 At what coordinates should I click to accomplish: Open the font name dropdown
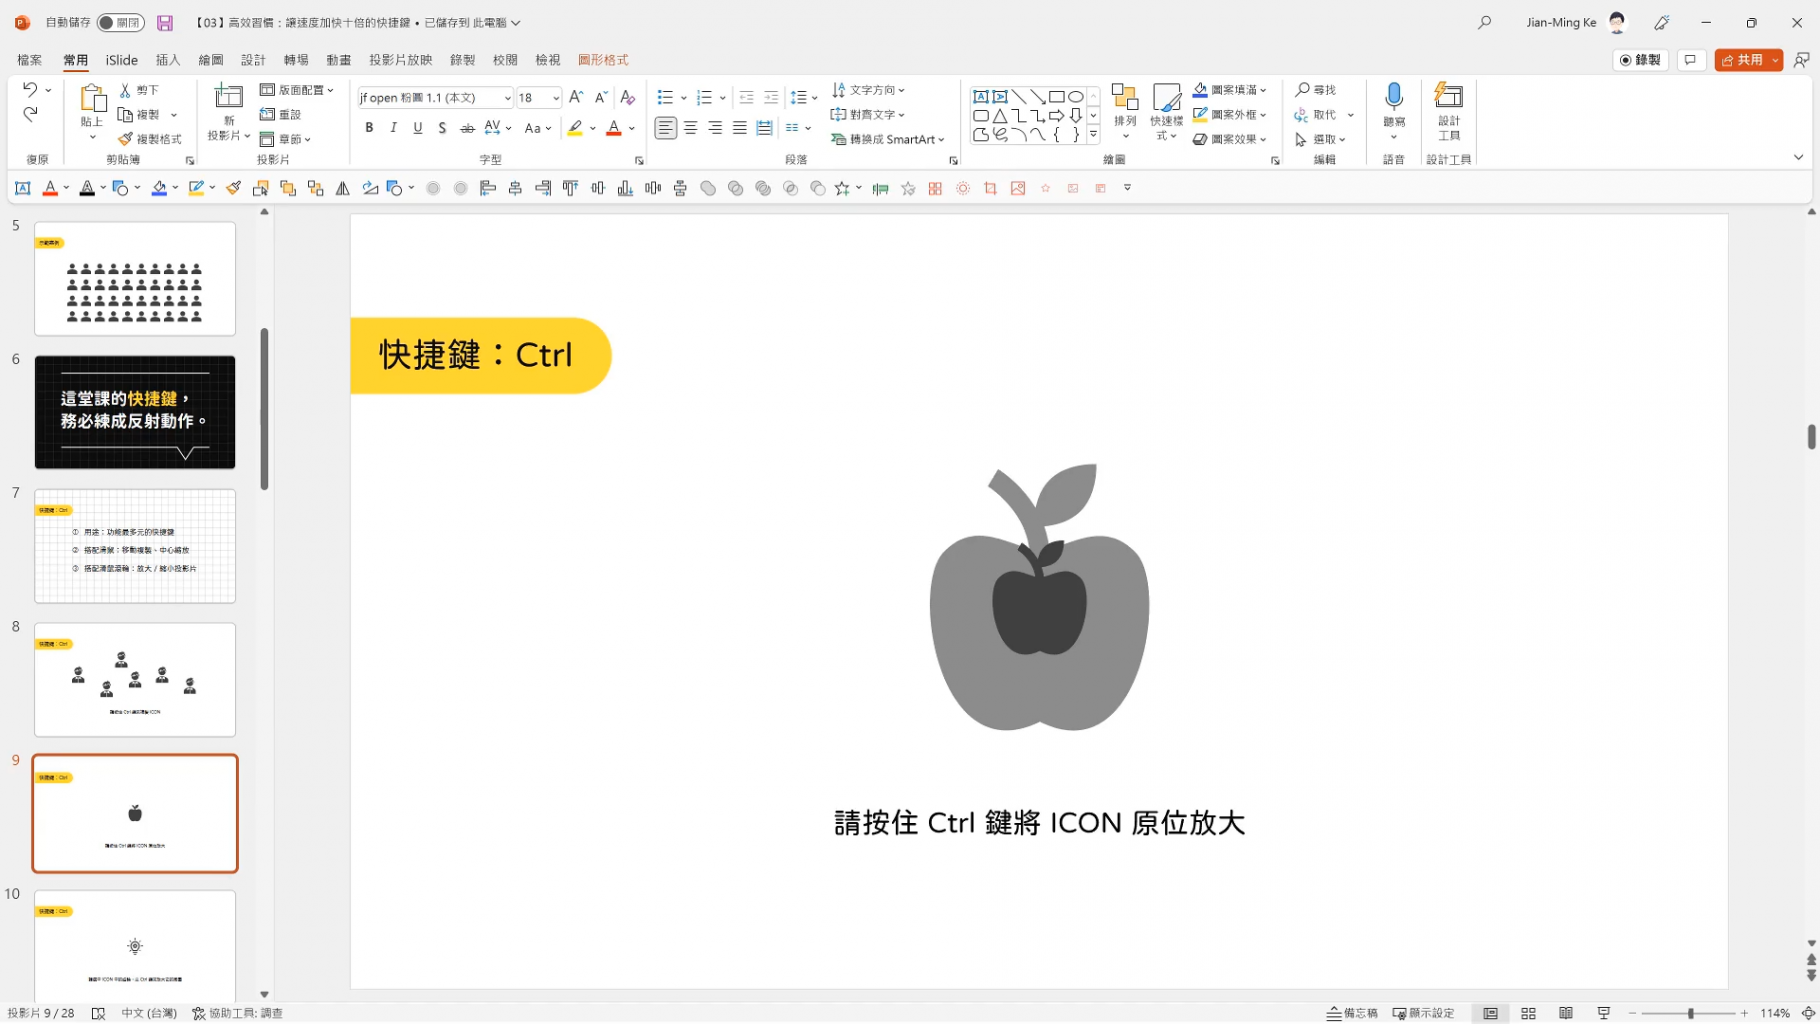click(507, 97)
